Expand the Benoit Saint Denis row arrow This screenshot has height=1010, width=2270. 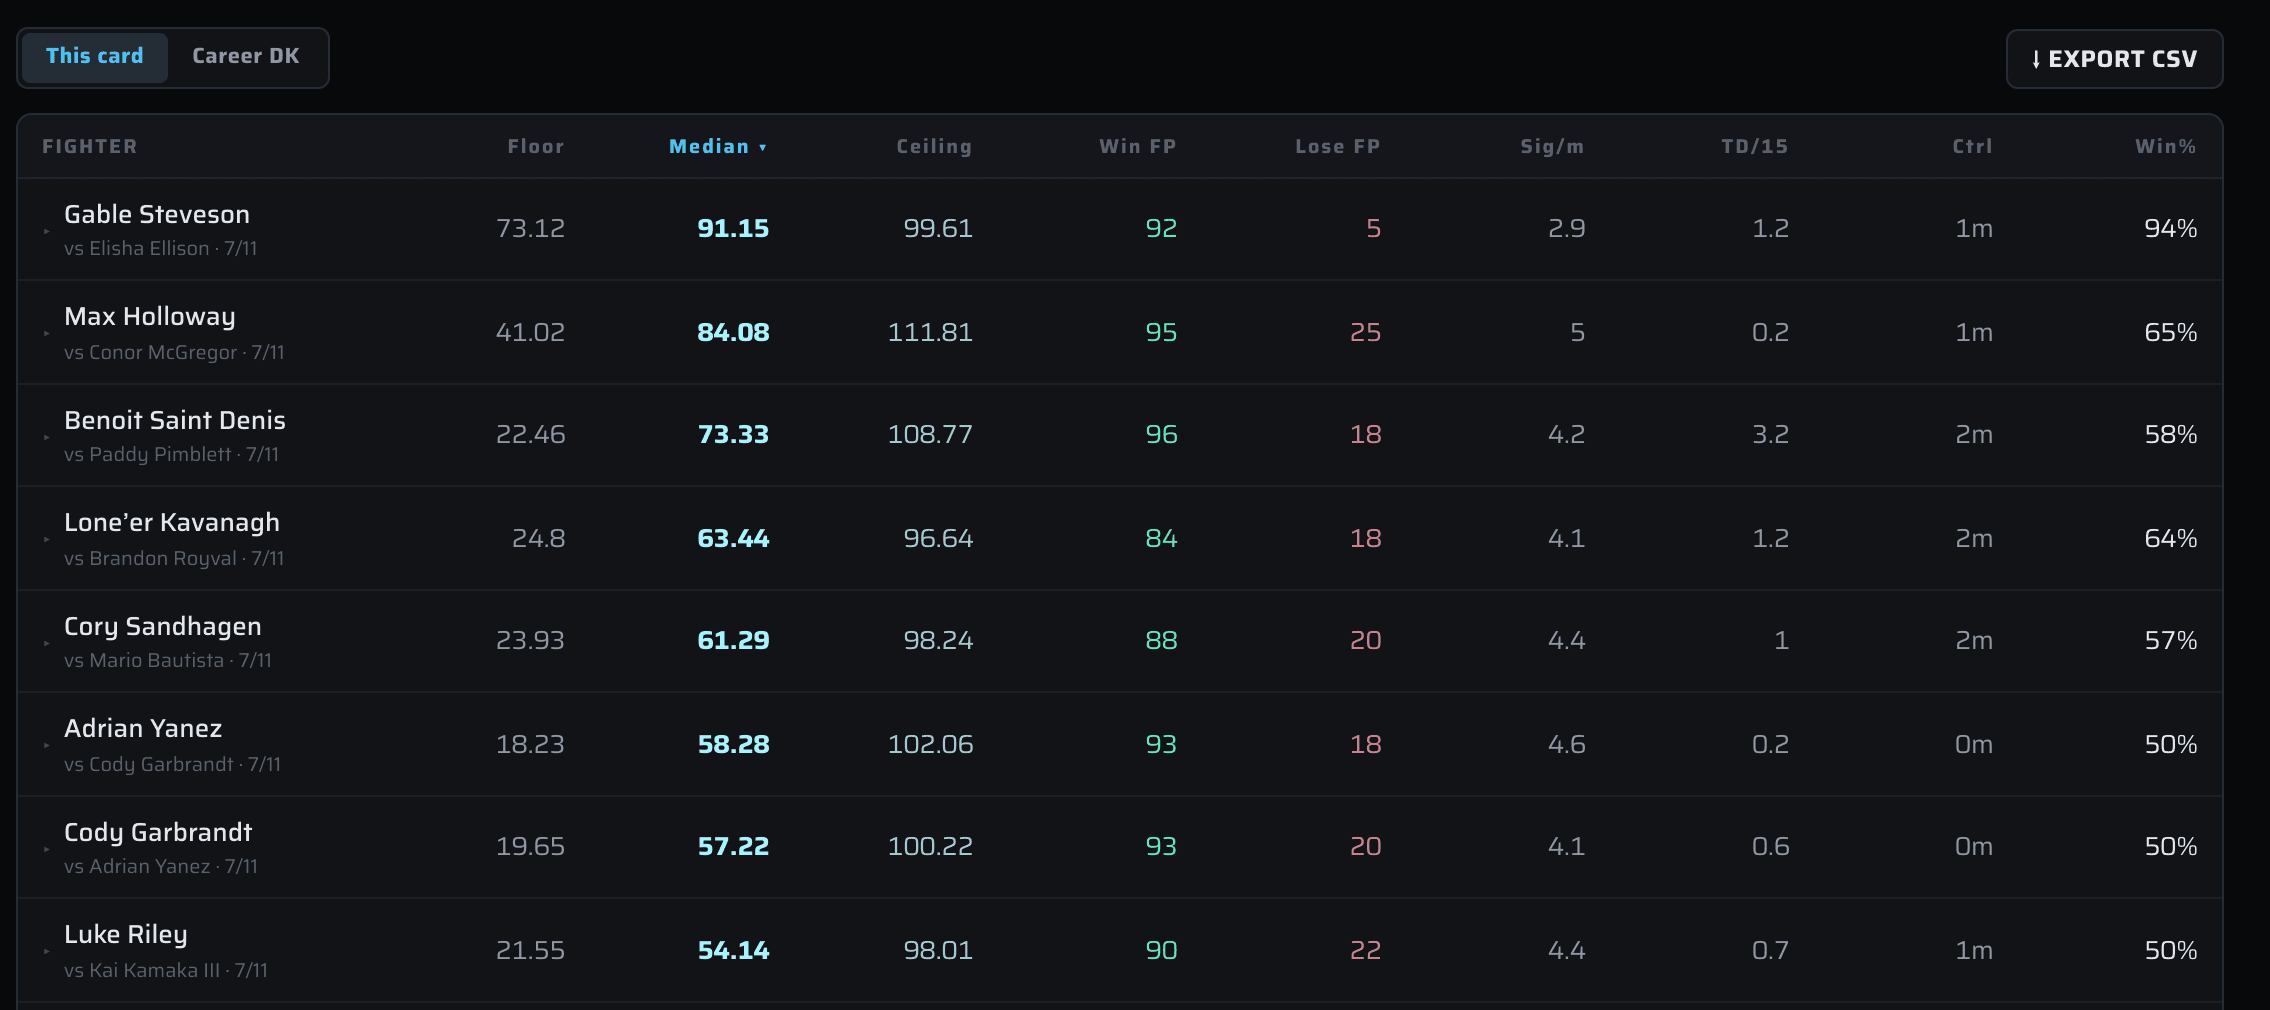point(46,437)
